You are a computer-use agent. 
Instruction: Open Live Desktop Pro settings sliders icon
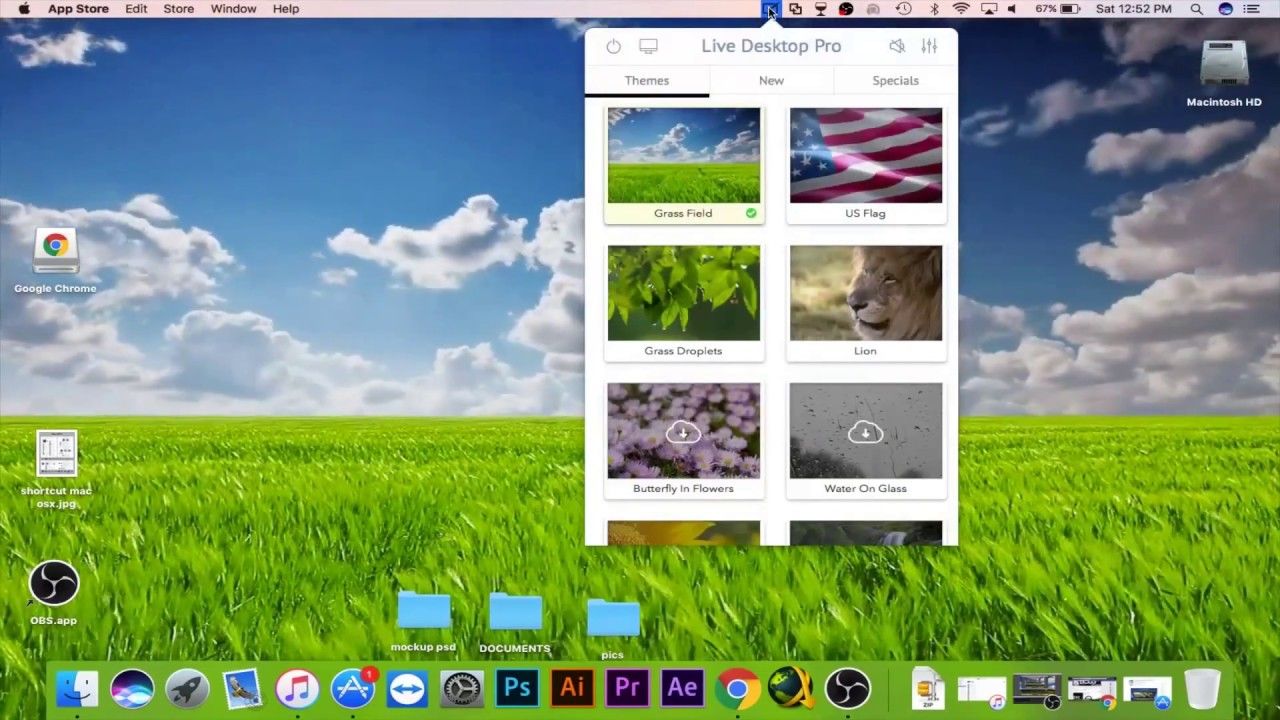pyautogui.click(x=928, y=46)
